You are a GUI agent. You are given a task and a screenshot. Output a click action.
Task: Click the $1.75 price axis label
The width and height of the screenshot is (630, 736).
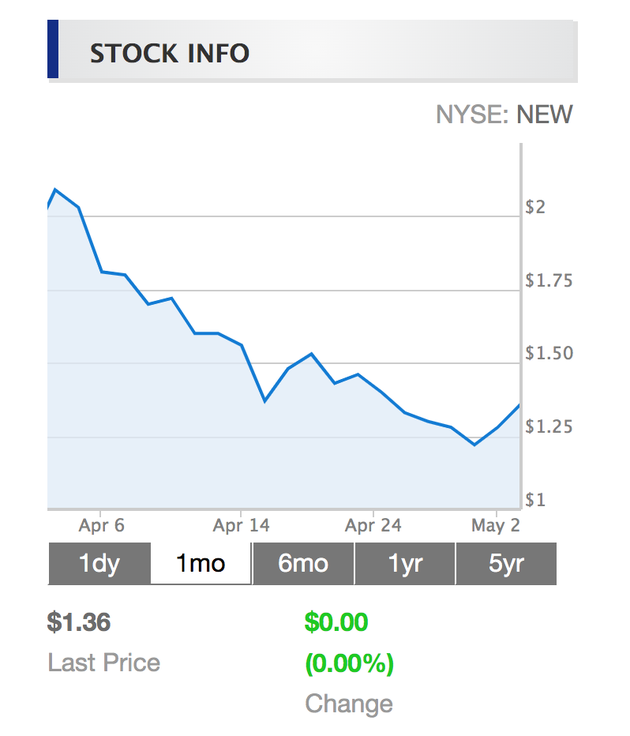549,281
